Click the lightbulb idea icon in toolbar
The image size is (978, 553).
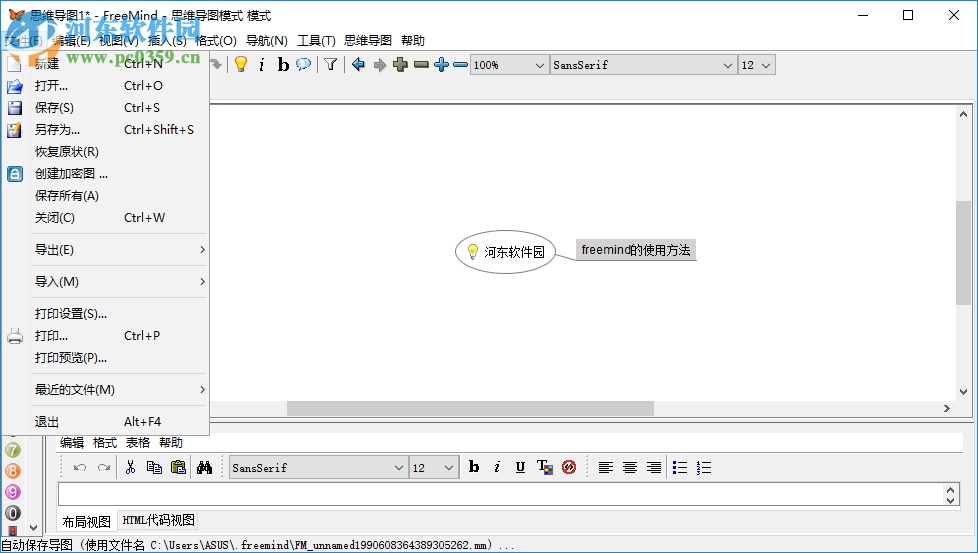click(x=241, y=64)
